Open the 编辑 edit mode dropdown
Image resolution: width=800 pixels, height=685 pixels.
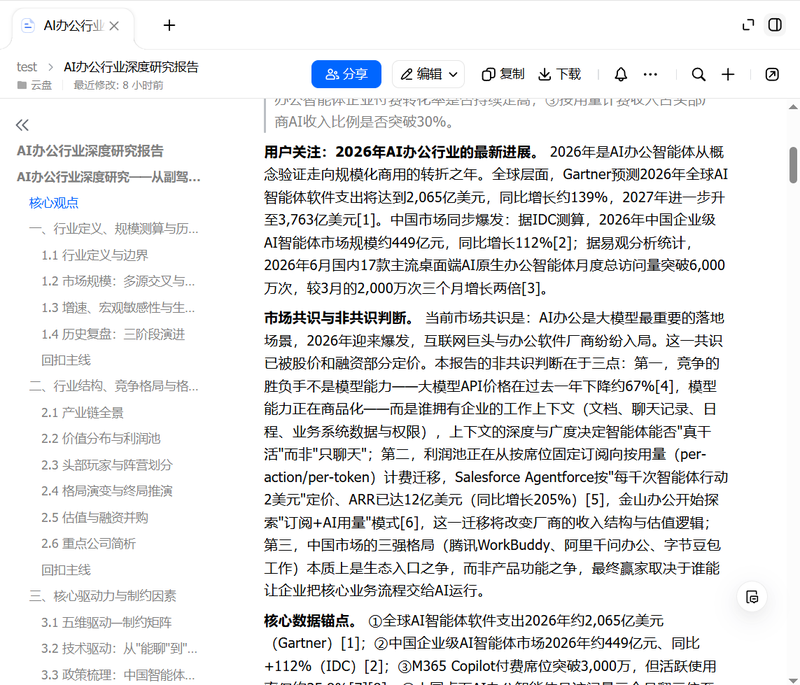(428, 74)
